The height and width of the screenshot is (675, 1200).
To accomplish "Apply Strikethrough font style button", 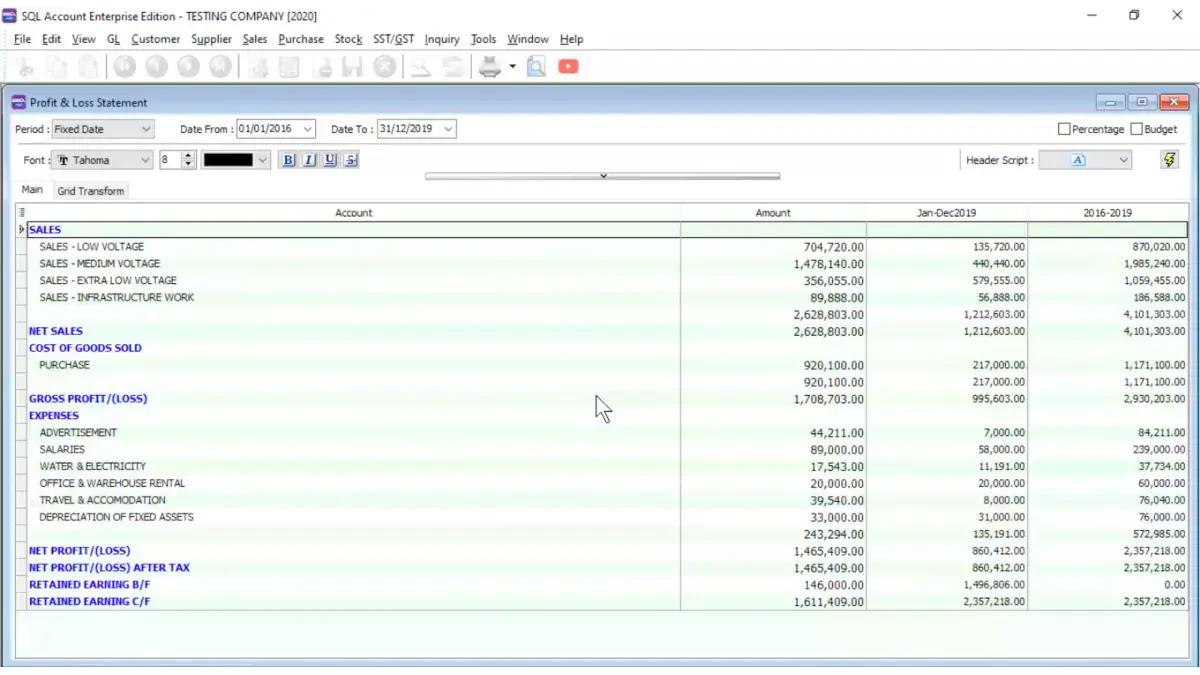I will pyautogui.click(x=350, y=160).
